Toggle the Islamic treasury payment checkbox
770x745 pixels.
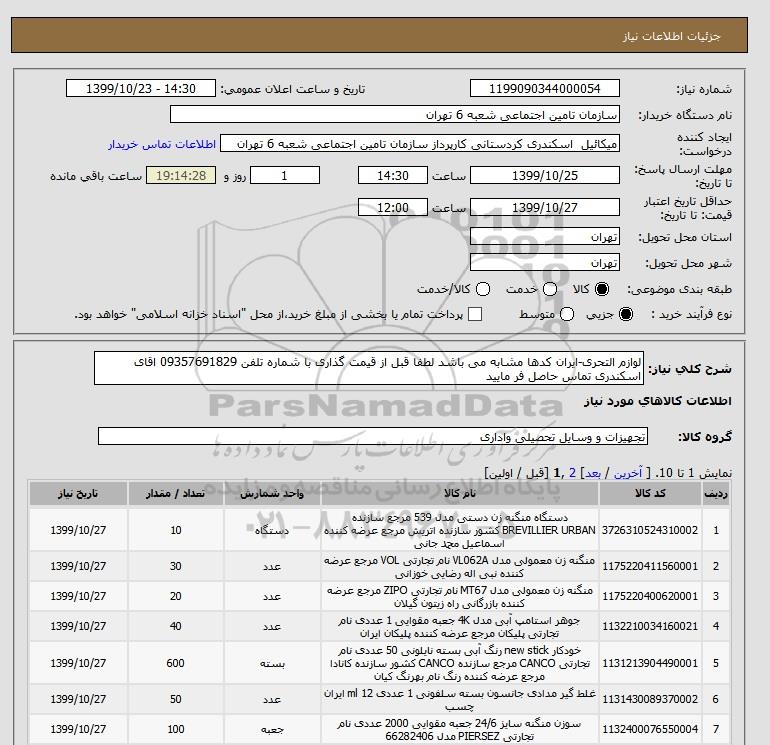(475, 314)
